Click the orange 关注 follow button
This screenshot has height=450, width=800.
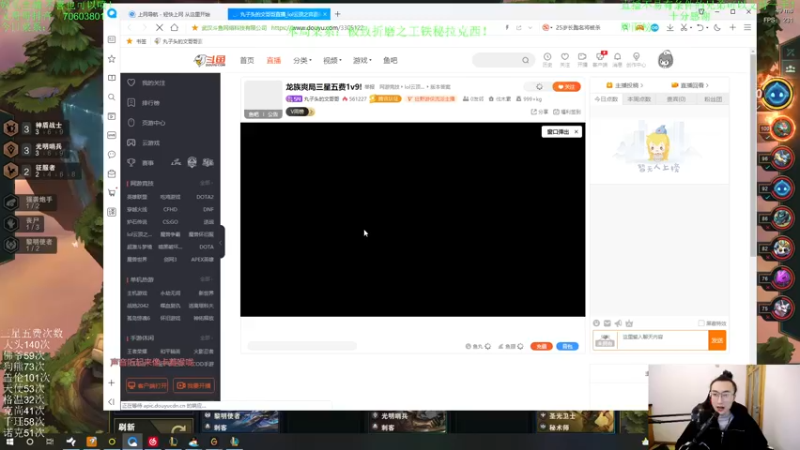[x=566, y=87]
